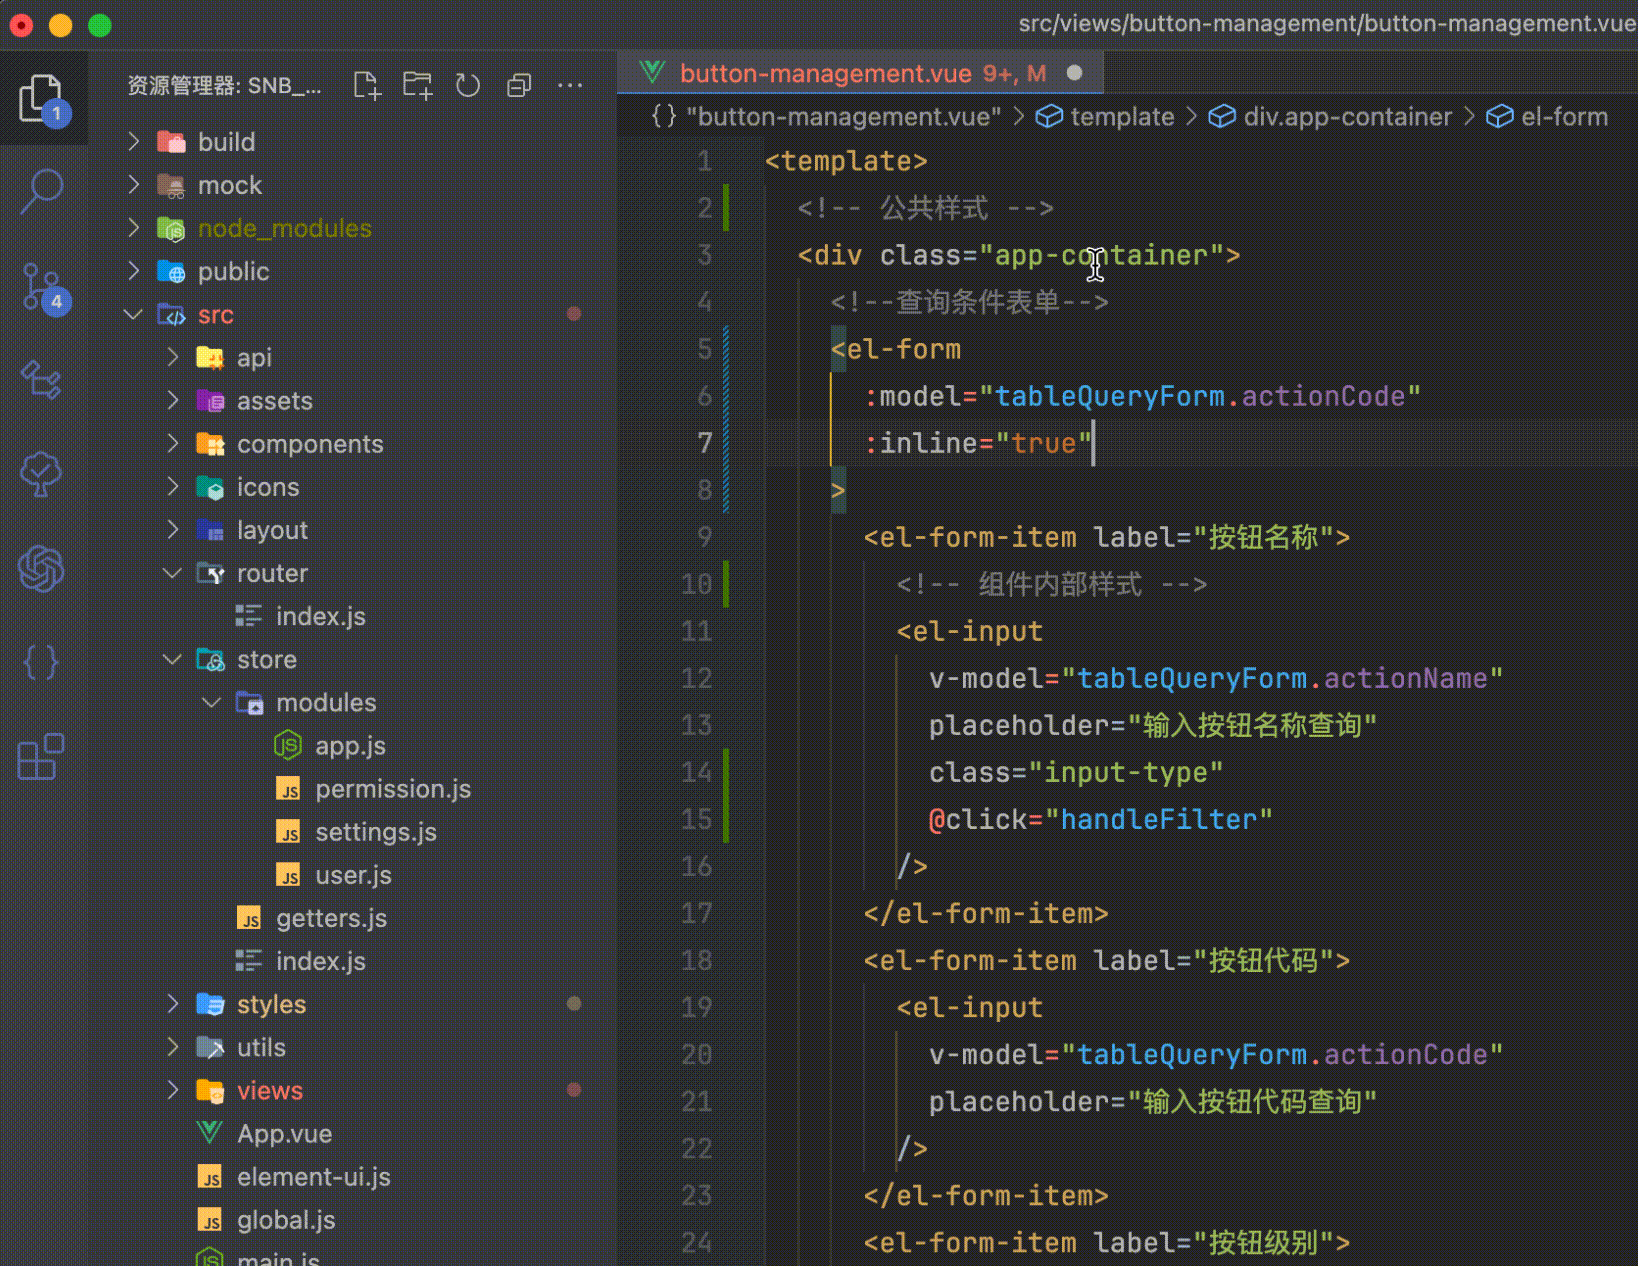The image size is (1638, 1266).
Task: Click the "input-type" class value
Action: pyautogui.click(x=1125, y=773)
